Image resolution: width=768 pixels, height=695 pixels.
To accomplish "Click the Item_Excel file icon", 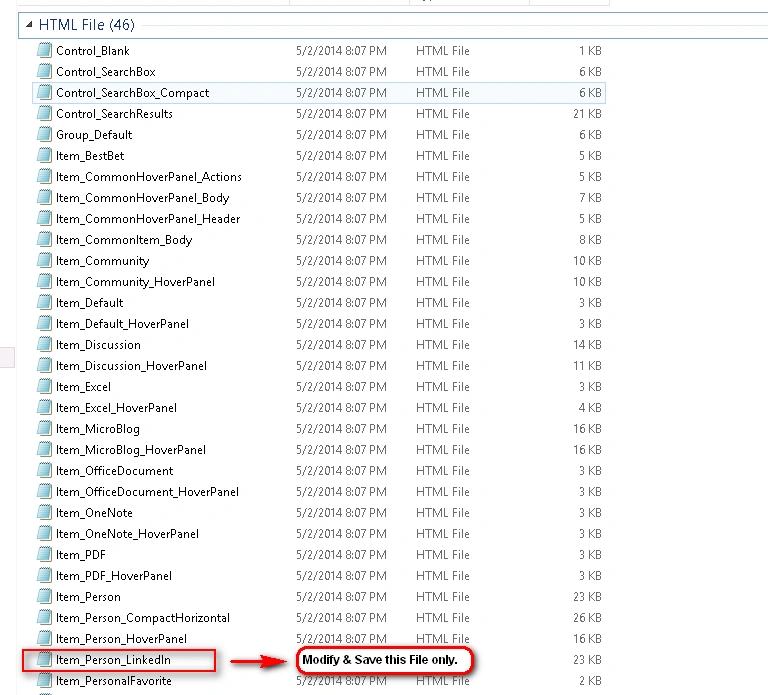I will pyautogui.click(x=44, y=386).
